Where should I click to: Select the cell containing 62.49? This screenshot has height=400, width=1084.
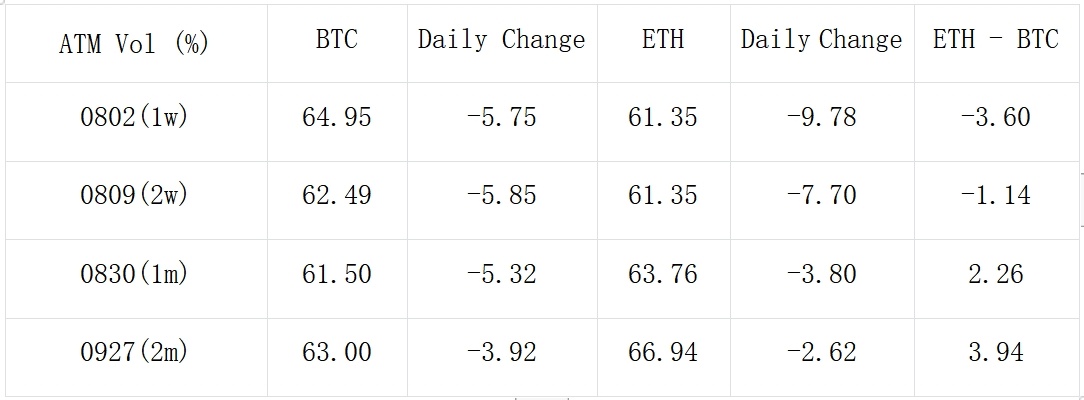coord(336,195)
